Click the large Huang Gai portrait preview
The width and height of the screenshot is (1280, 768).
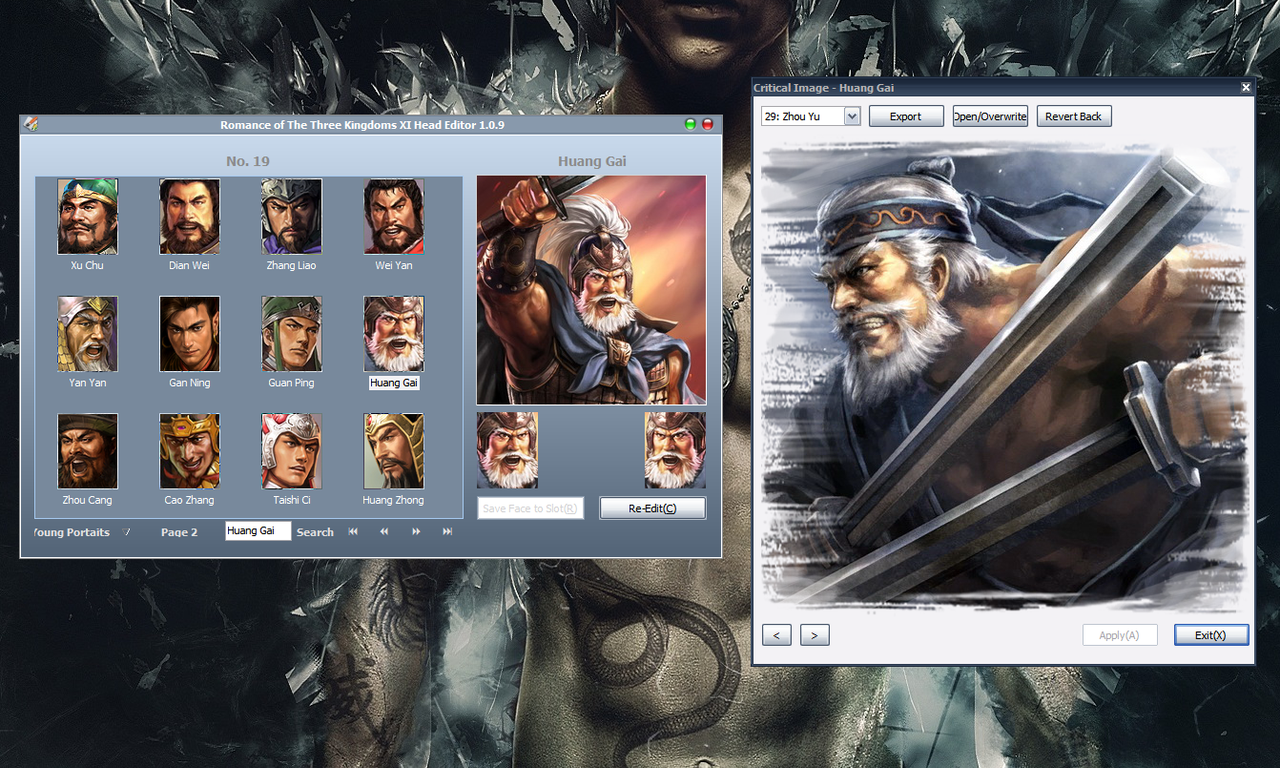(x=591, y=290)
